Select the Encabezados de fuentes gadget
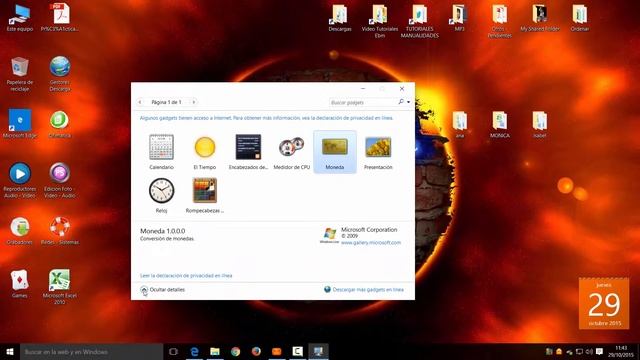This screenshot has width=640, height=360. (248, 151)
